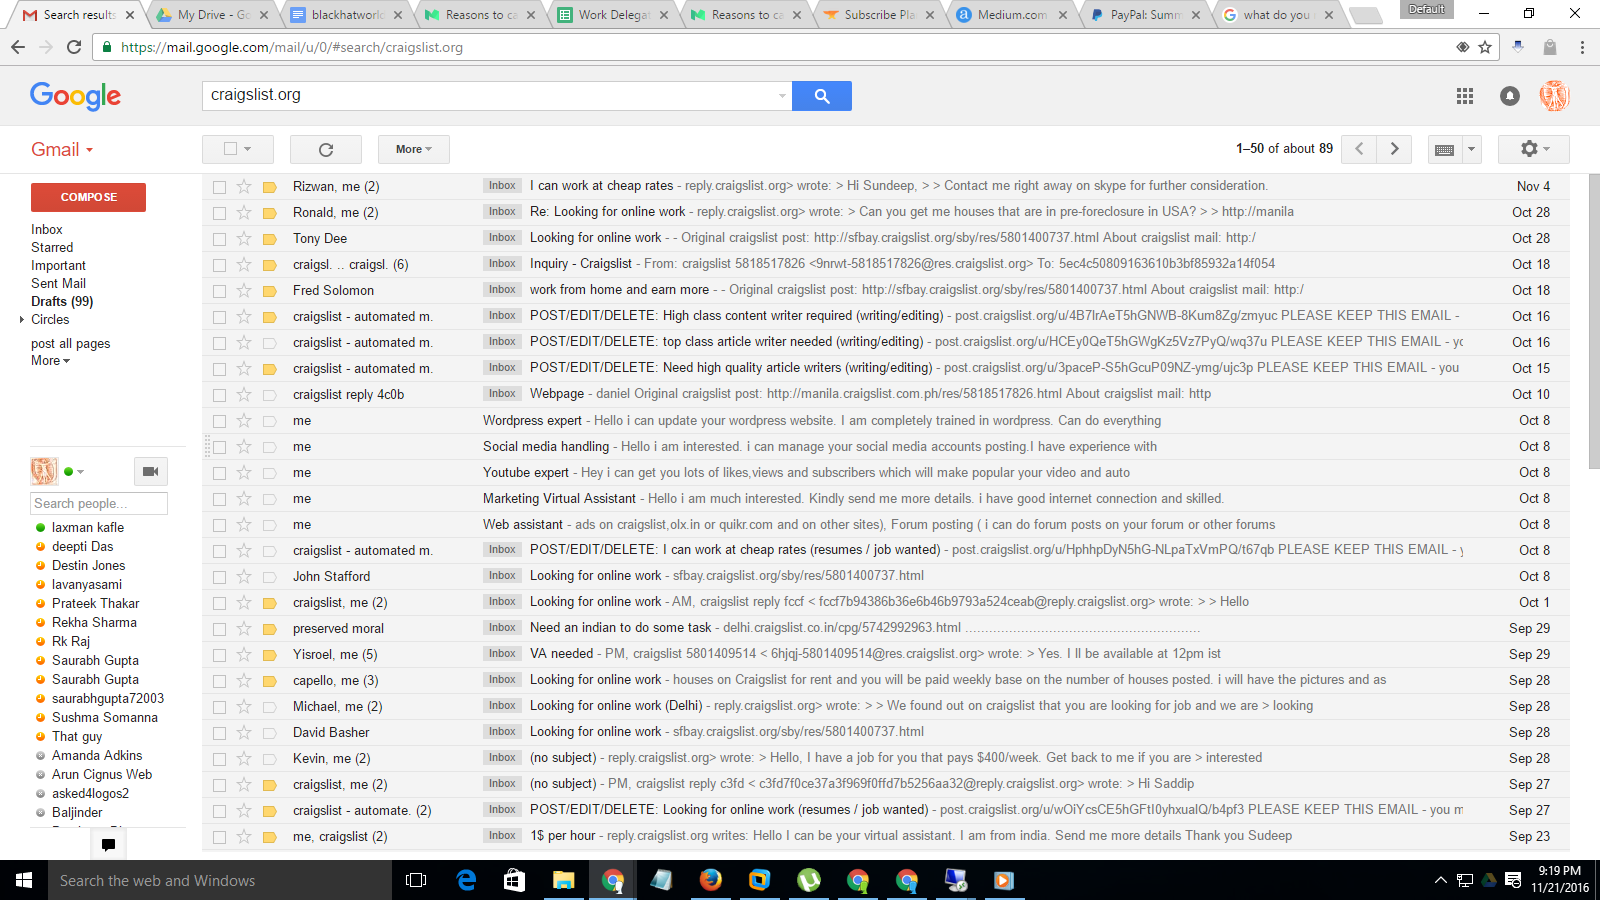Viewport: 1600px width, 900px height.
Task: Open the account profile avatar
Action: [1554, 96]
